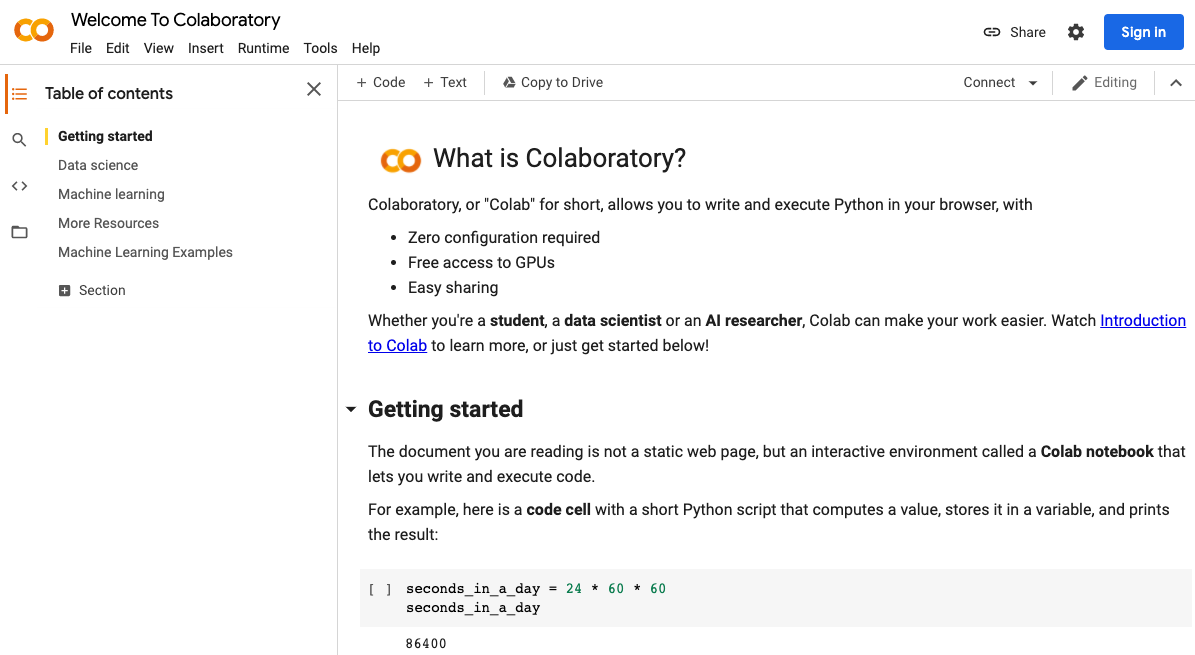Image resolution: width=1195 pixels, height=655 pixels.
Task: Click the Welcome To Colaboratory notebook title
Action: coord(175,20)
